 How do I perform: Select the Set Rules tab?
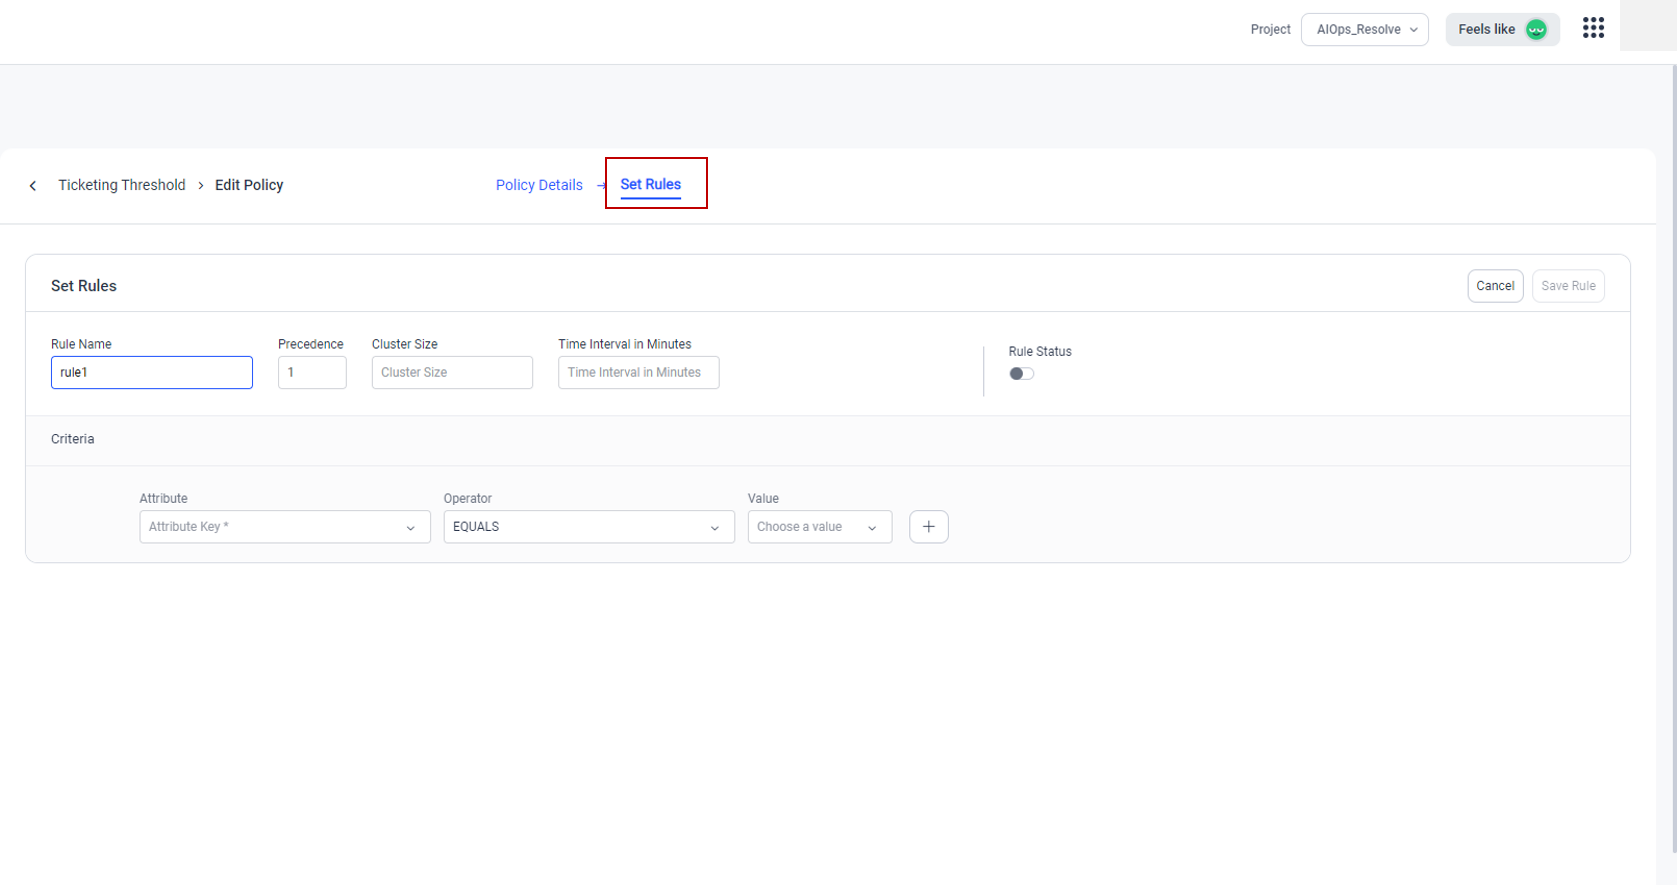650,184
